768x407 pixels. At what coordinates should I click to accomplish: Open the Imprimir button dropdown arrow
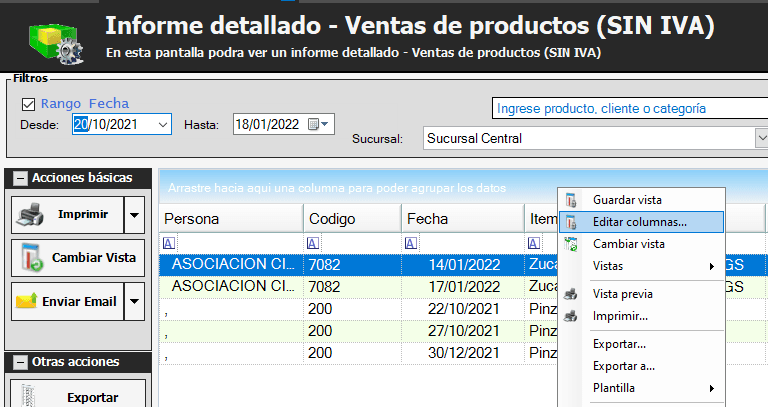135,214
